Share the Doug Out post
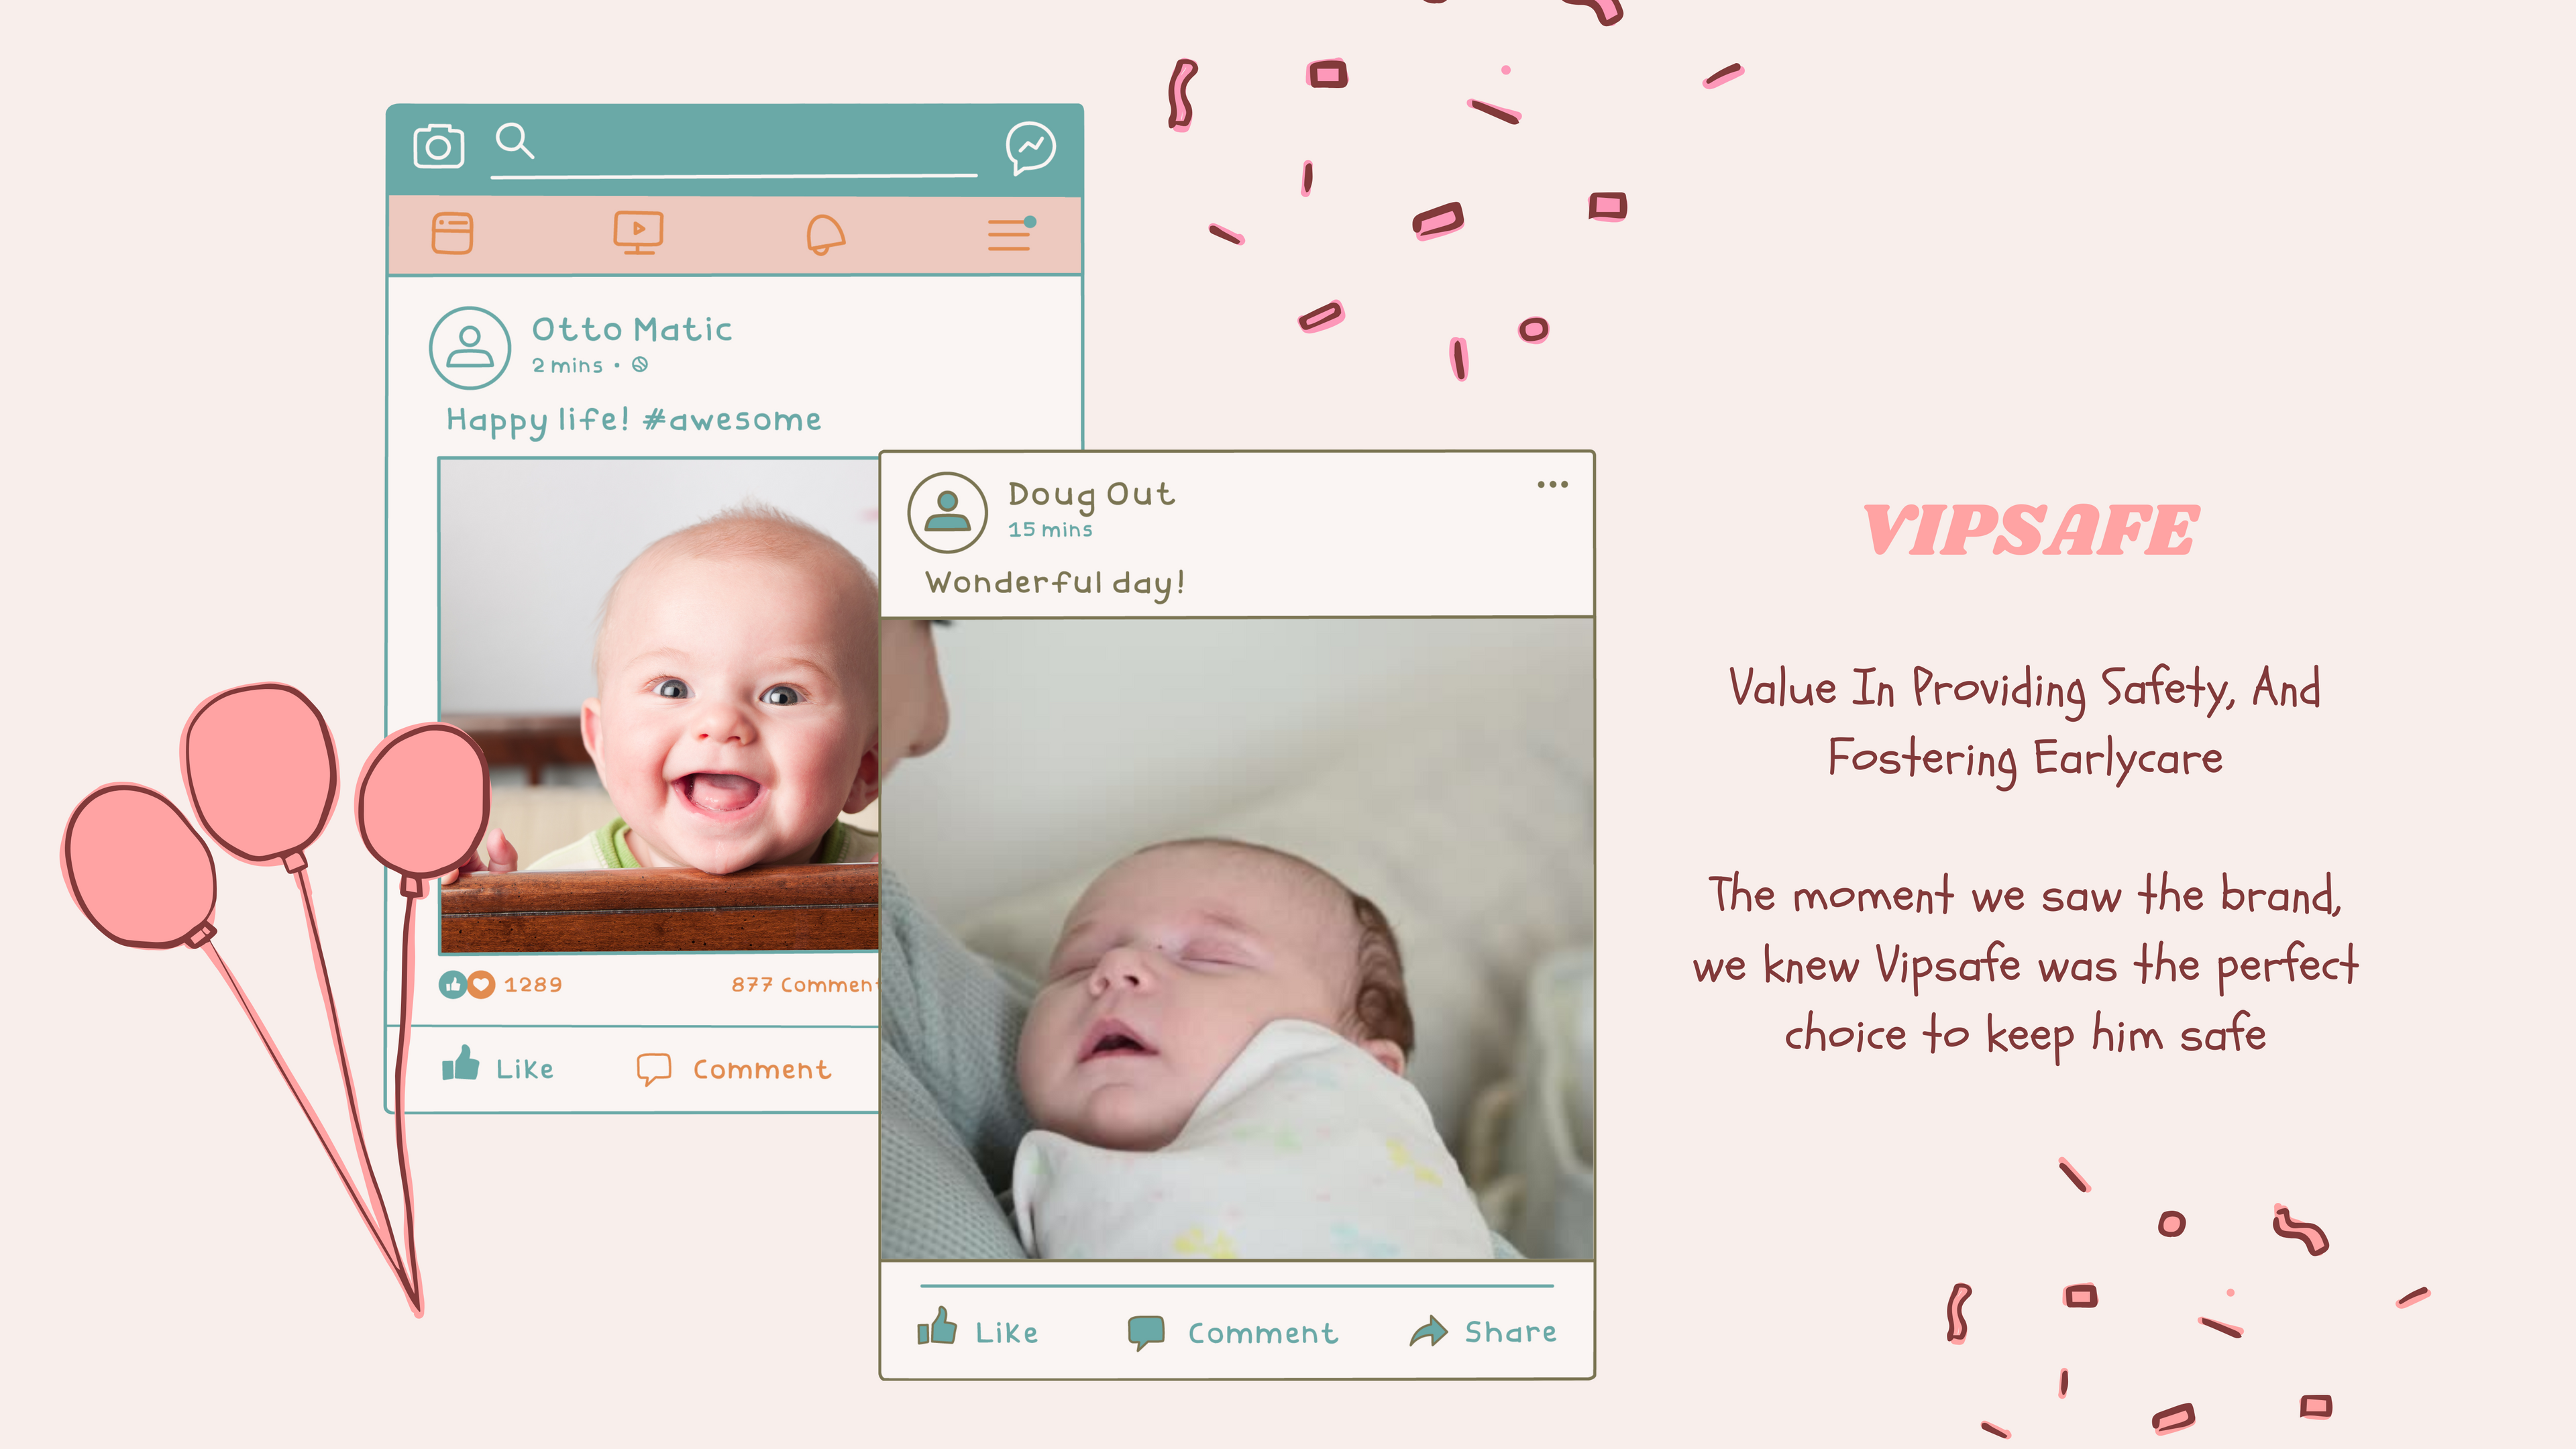This screenshot has width=2576, height=1449. click(x=1483, y=1331)
